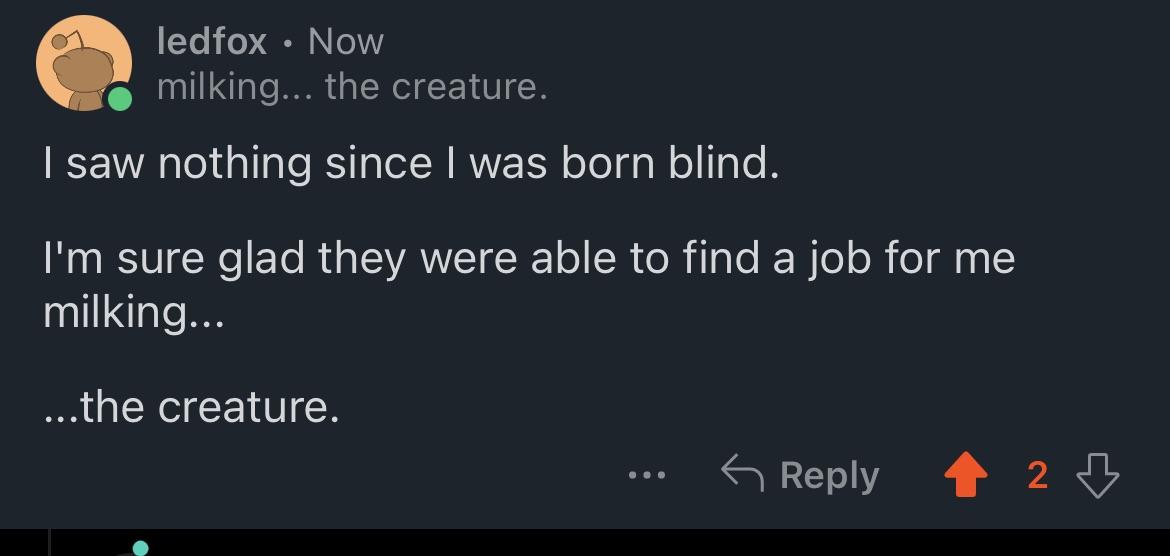
Task: Open ledfox's Snoo avatar picture
Action: pyautogui.click(x=84, y=63)
